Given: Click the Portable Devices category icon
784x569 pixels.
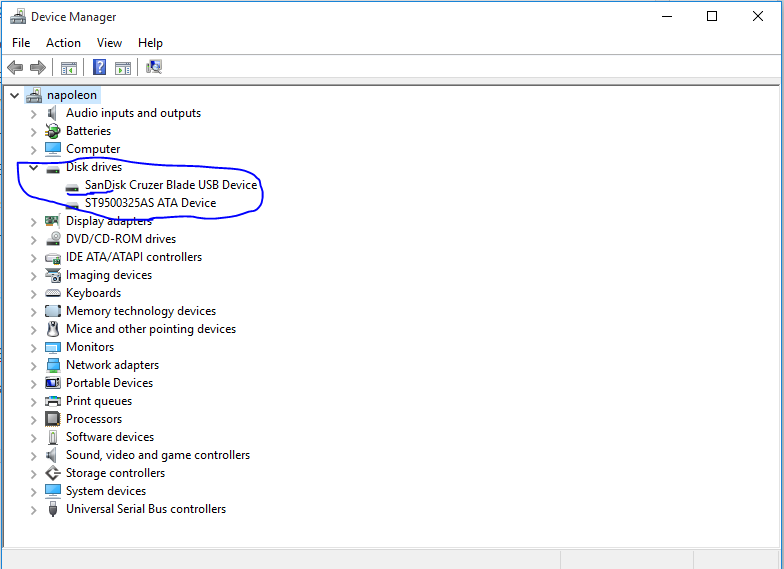Looking at the screenshot, I should click(x=52, y=383).
